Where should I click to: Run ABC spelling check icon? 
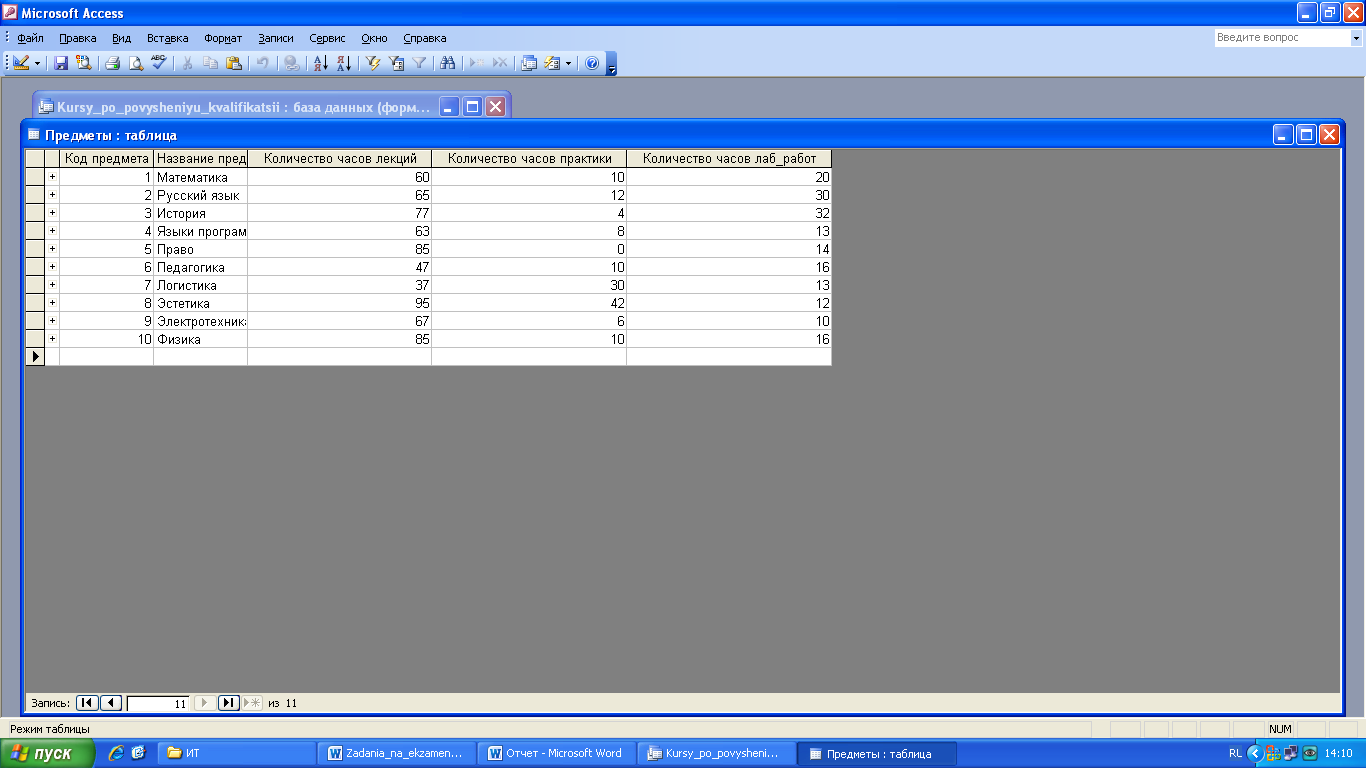tap(158, 63)
